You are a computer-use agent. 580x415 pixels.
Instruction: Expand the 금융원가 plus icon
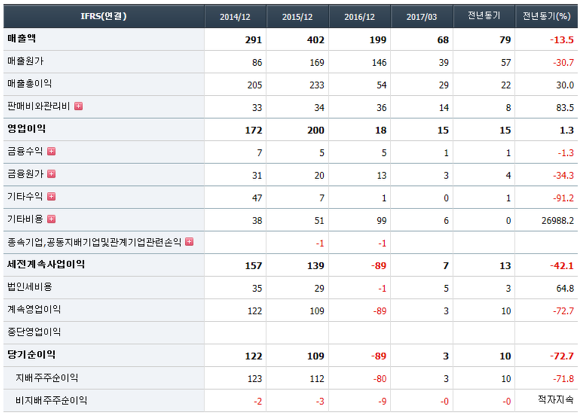point(51,174)
